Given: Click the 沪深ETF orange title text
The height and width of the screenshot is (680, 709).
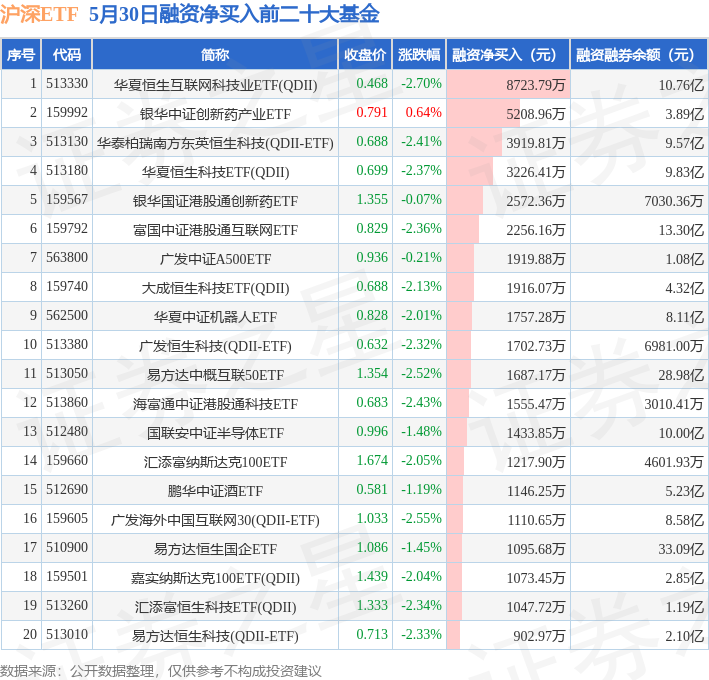Looking at the screenshot, I should point(39,14).
